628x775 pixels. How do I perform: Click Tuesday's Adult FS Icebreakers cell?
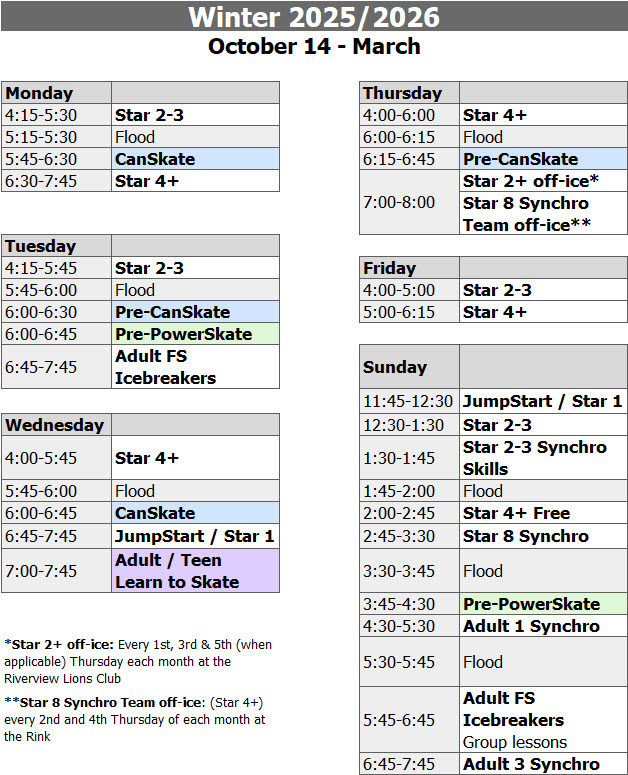[195, 367]
